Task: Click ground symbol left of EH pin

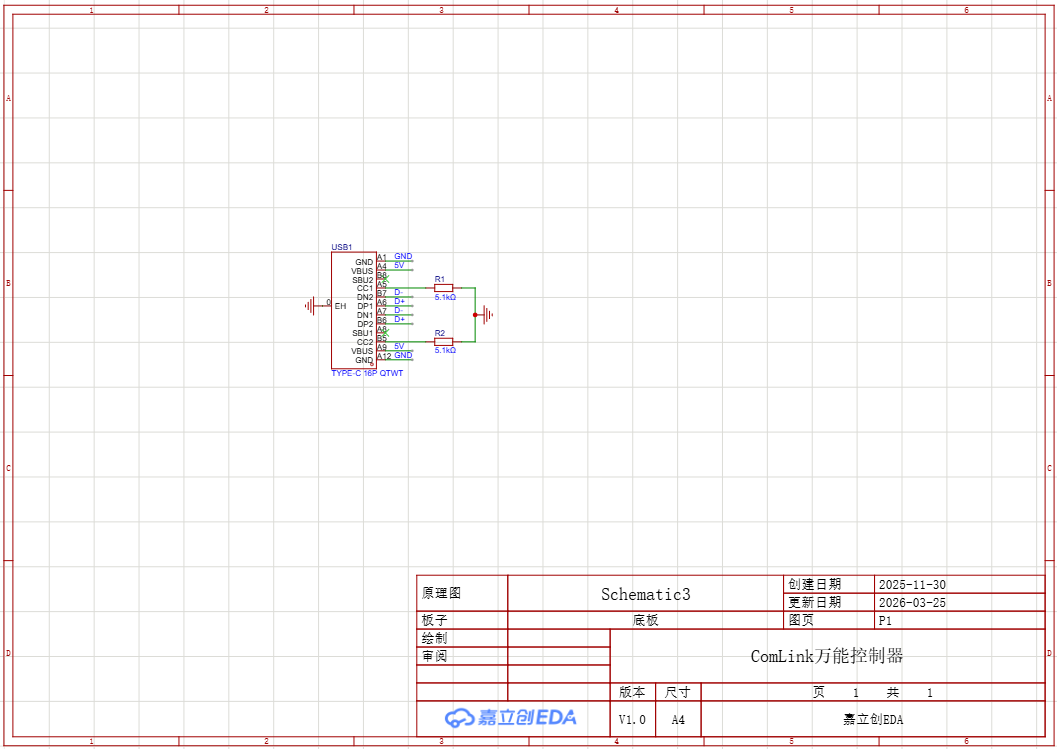Action: [x=311, y=305]
